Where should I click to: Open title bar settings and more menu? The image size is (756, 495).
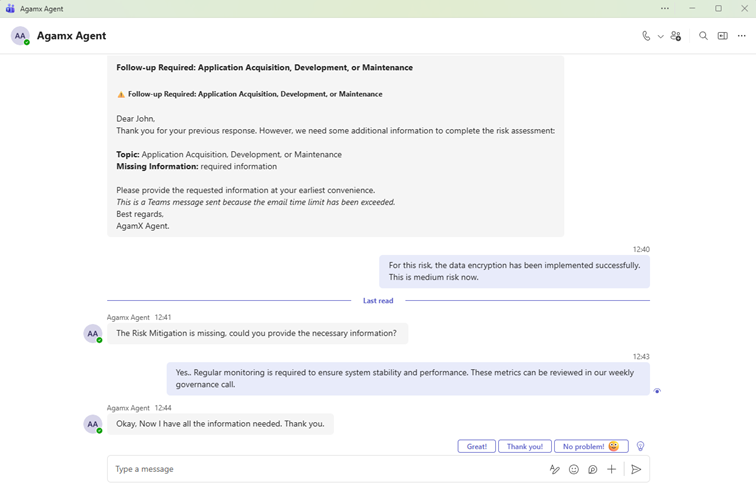point(665,8)
